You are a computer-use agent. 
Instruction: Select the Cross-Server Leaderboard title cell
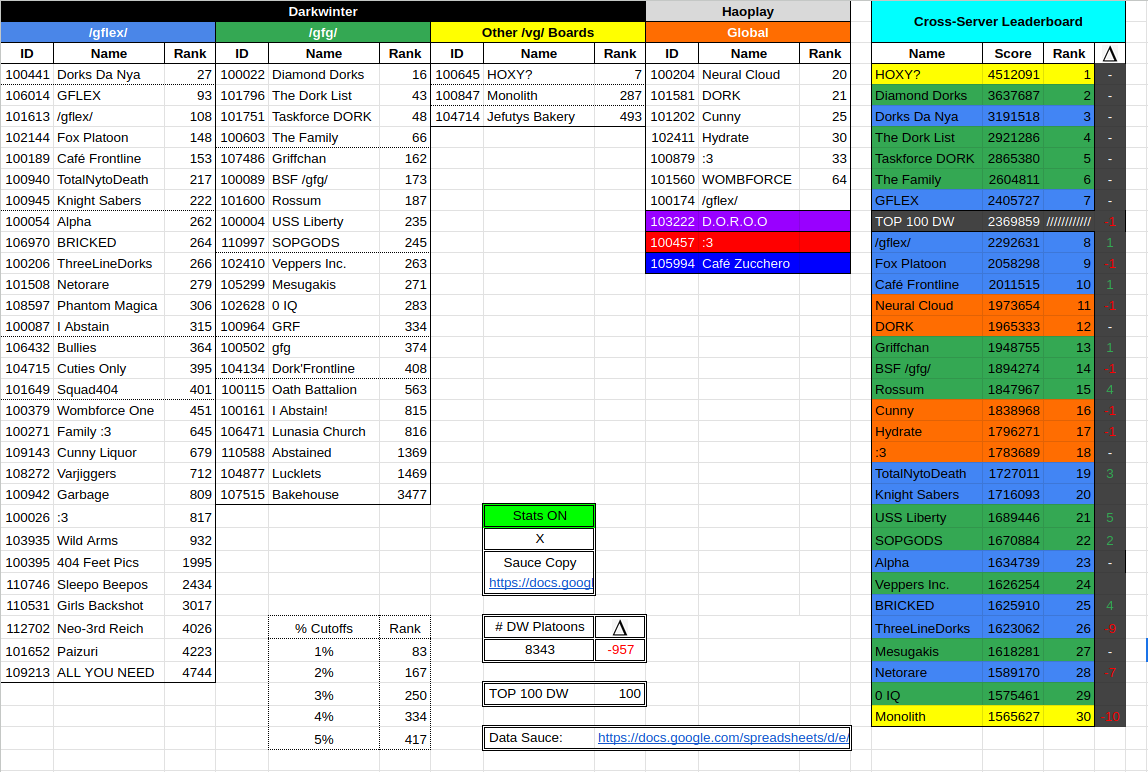998,21
